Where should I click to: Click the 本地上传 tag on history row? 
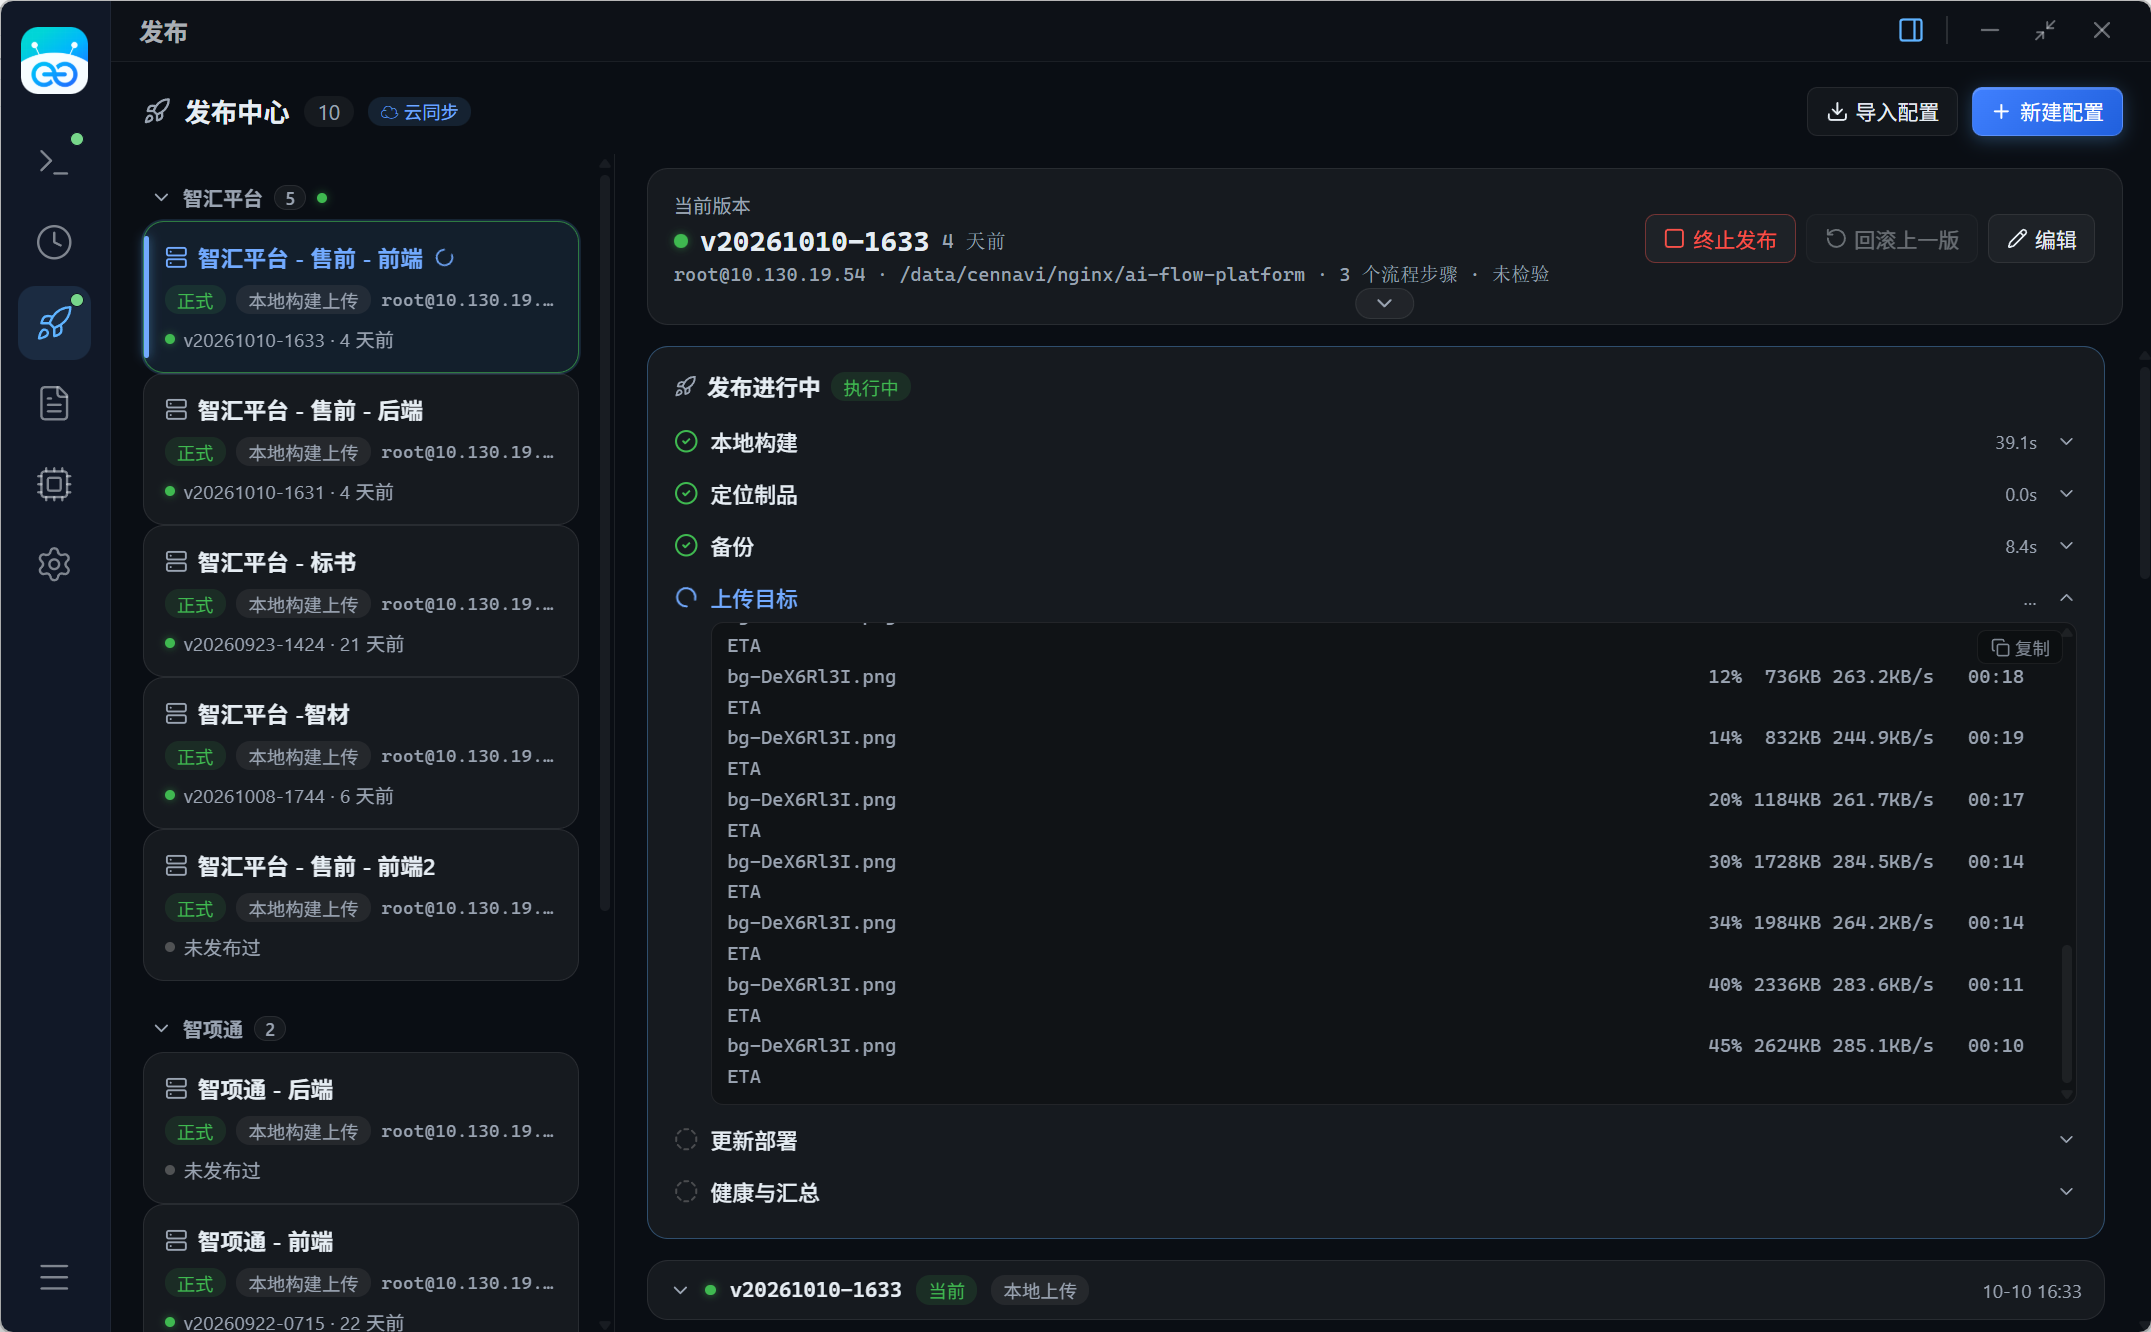click(x=1040, y=1291)
